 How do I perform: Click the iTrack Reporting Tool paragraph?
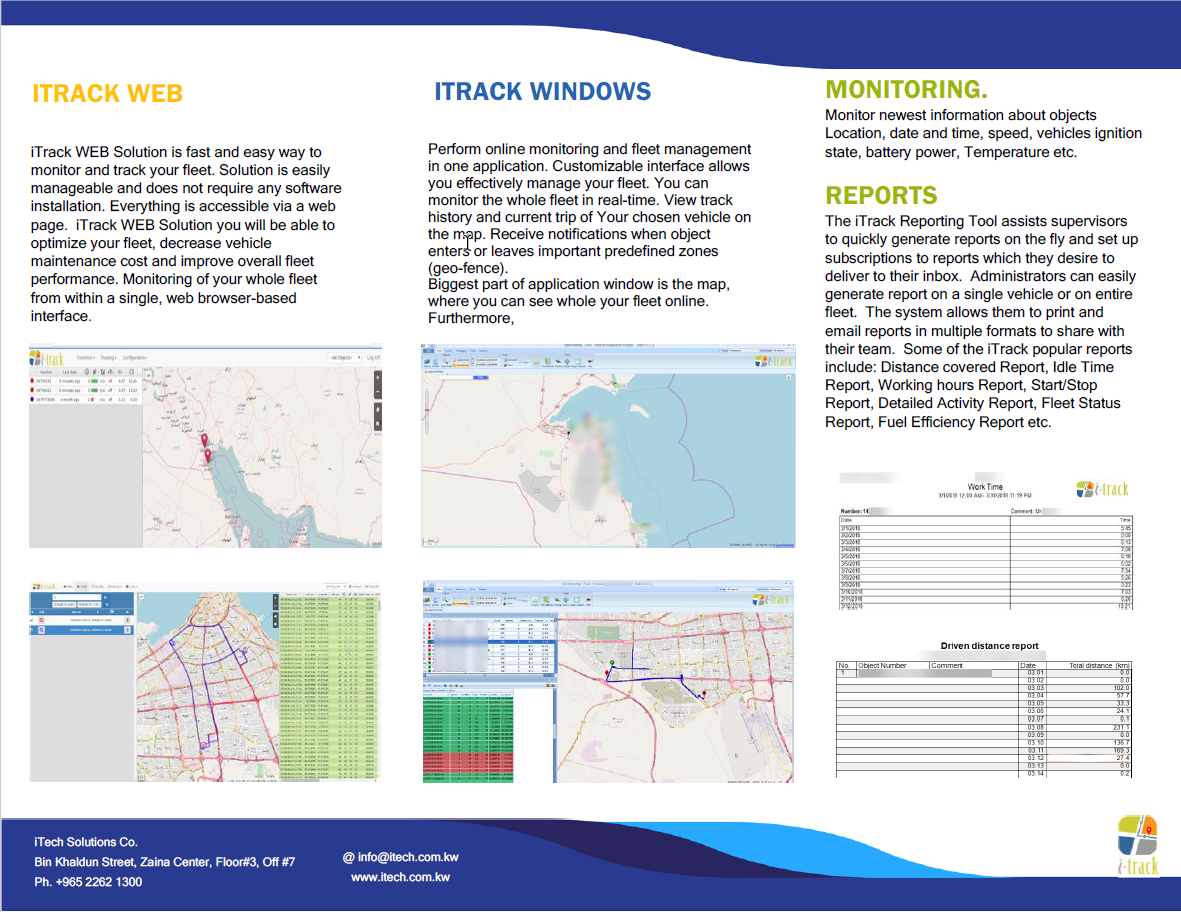981,322
